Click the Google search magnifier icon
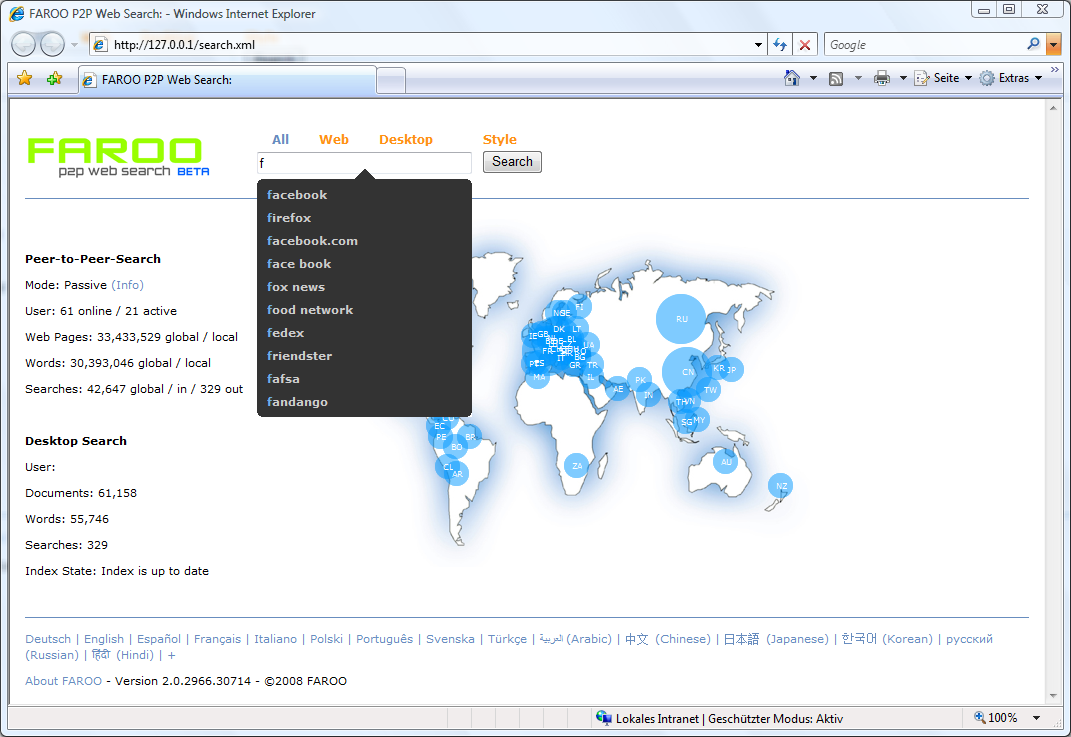 [1033, 44]
